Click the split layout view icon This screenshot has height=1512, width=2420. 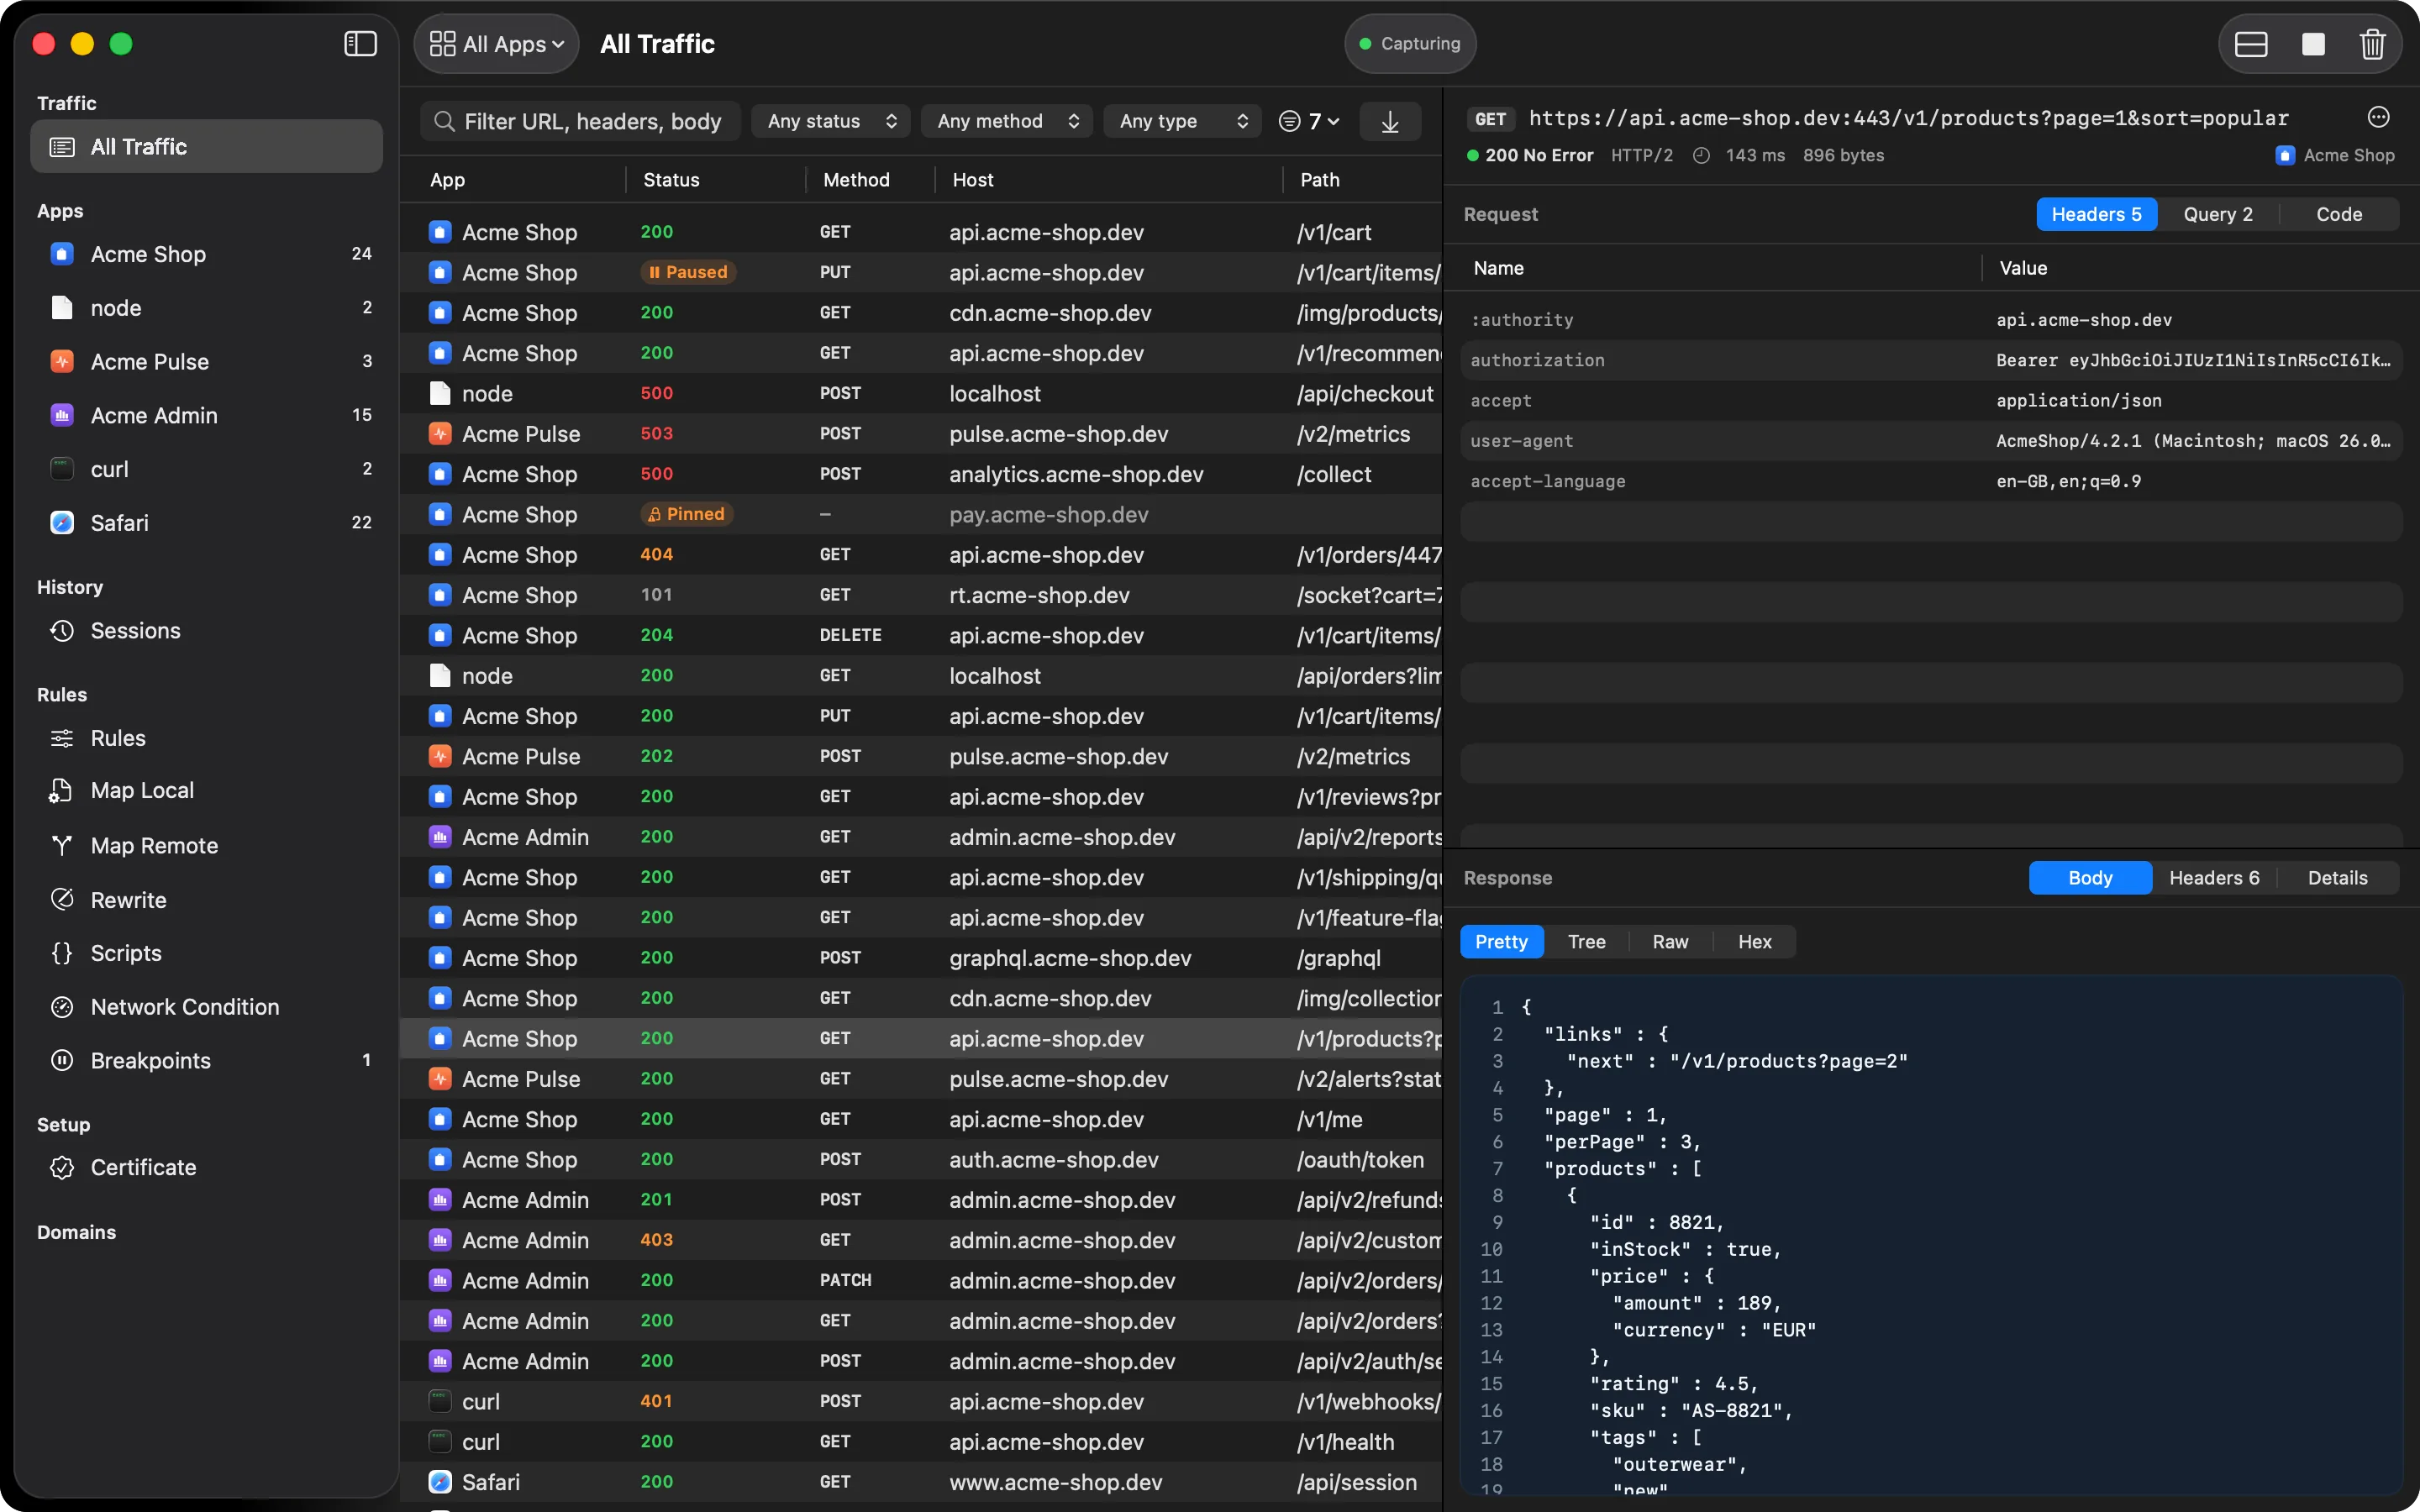coord(2251,44)
